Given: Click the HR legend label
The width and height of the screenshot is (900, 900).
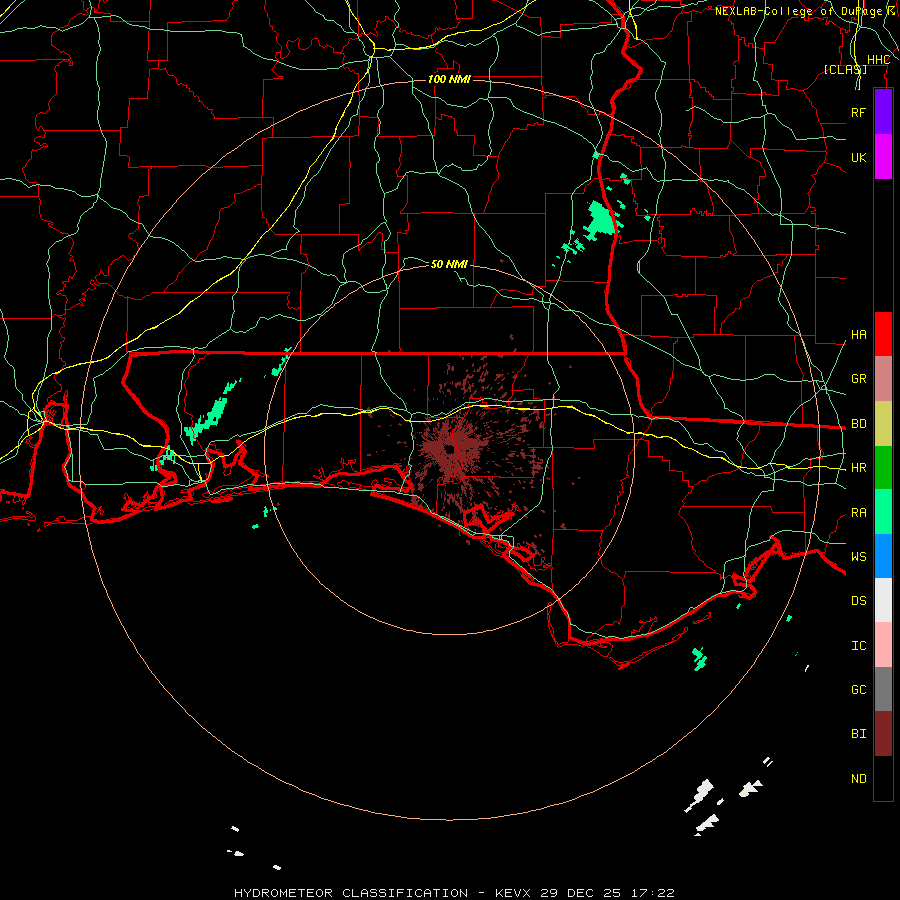Looking at the screenshot, I should pos(859,468).
